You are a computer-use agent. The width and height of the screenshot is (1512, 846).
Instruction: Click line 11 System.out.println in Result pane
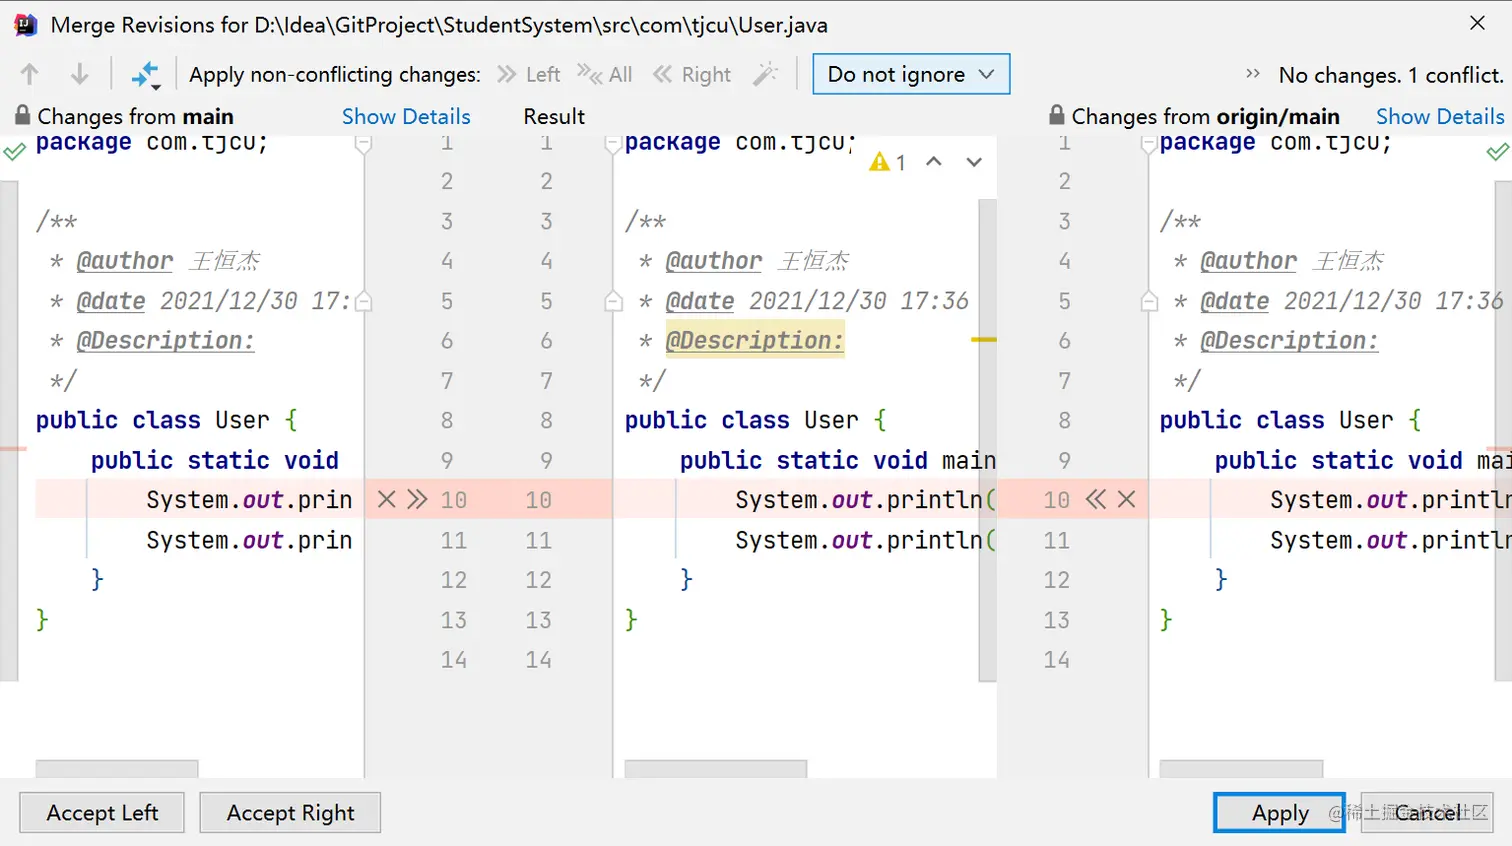click(x=865, y=540)
